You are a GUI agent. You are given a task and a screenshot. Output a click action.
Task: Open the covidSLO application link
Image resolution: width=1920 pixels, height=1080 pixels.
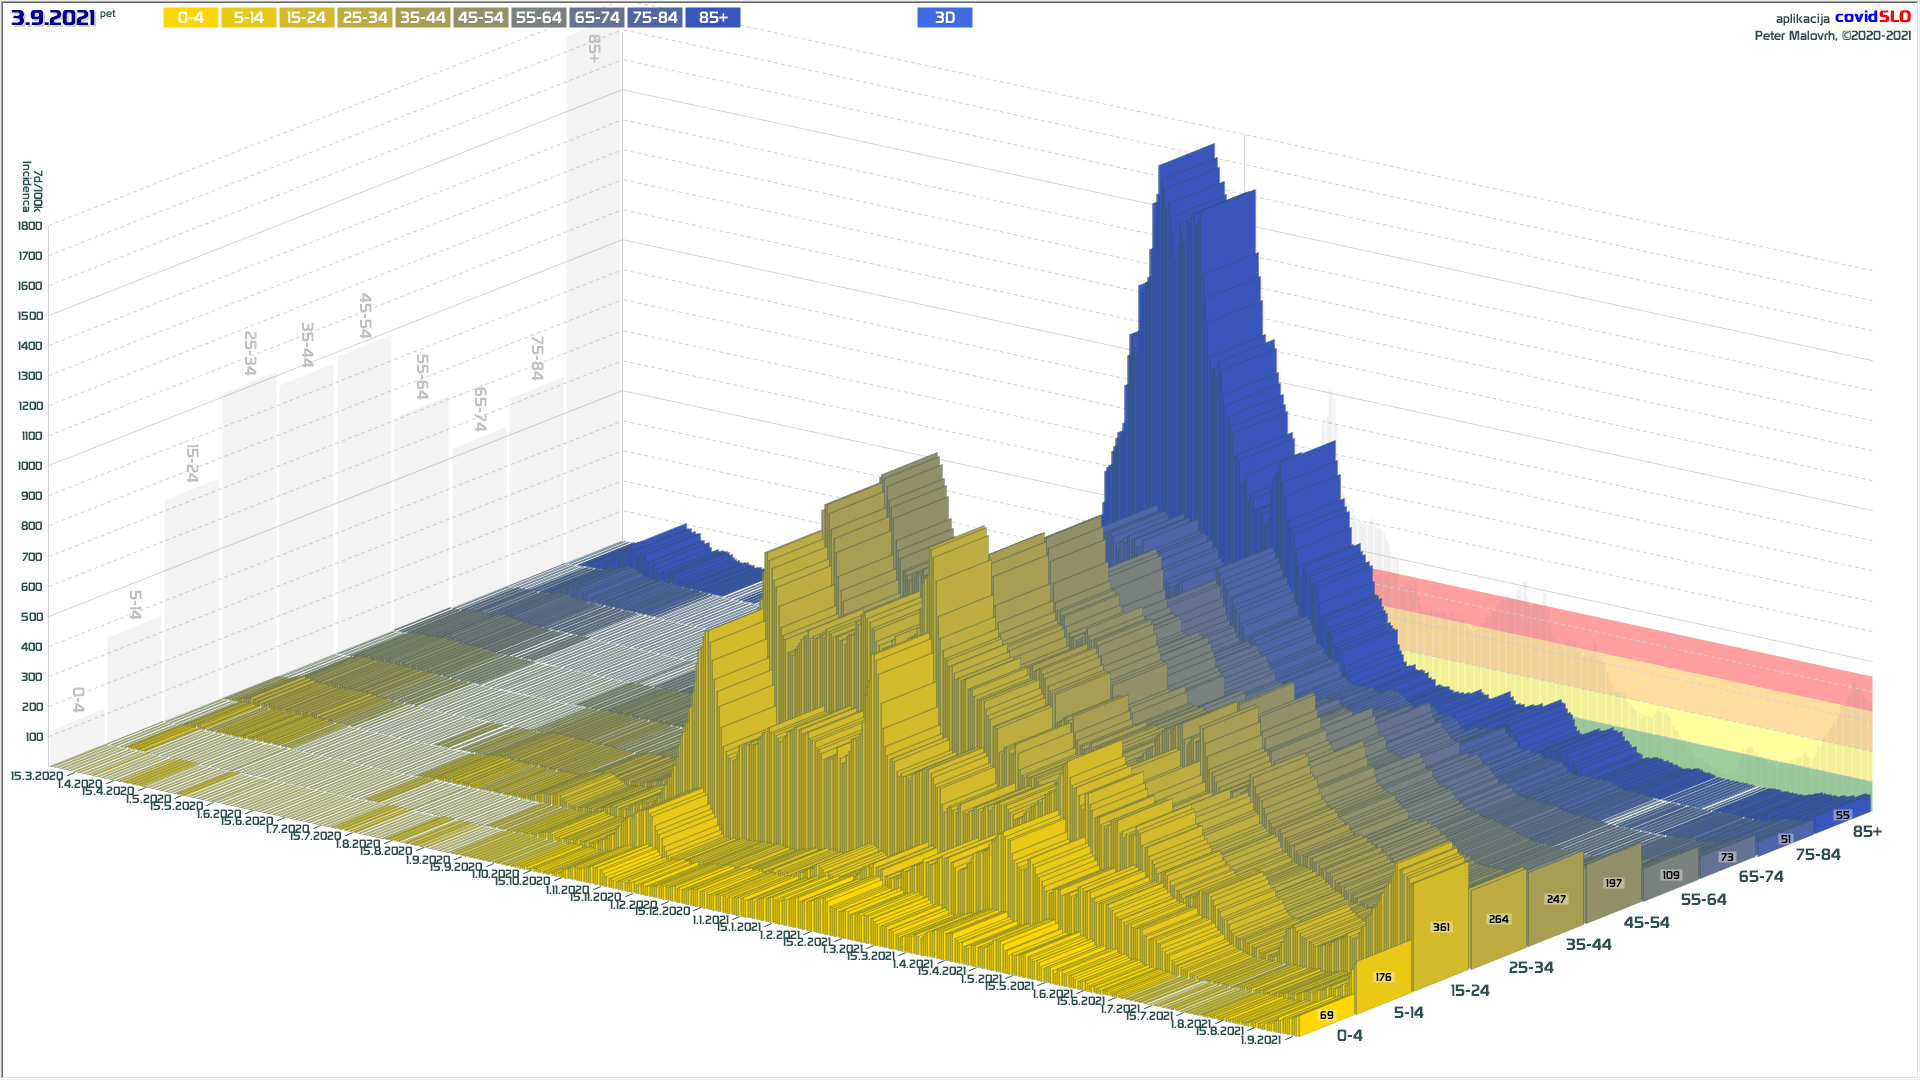tap(1872, 17)
